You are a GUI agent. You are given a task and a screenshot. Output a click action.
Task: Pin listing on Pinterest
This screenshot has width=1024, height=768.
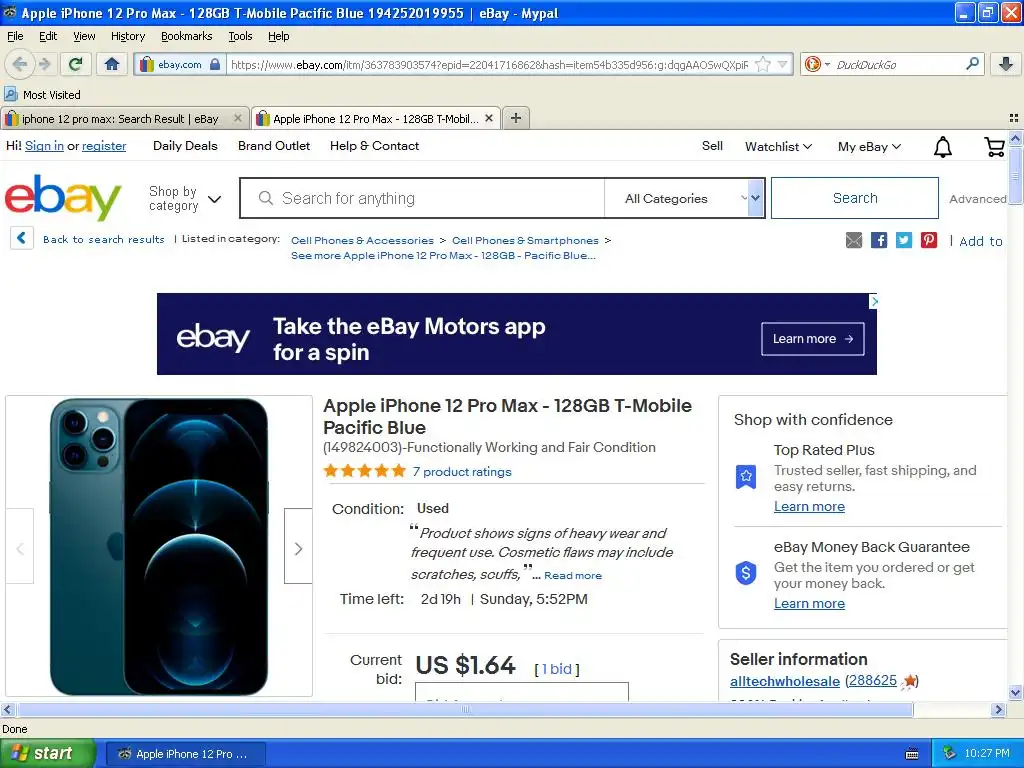929,240
